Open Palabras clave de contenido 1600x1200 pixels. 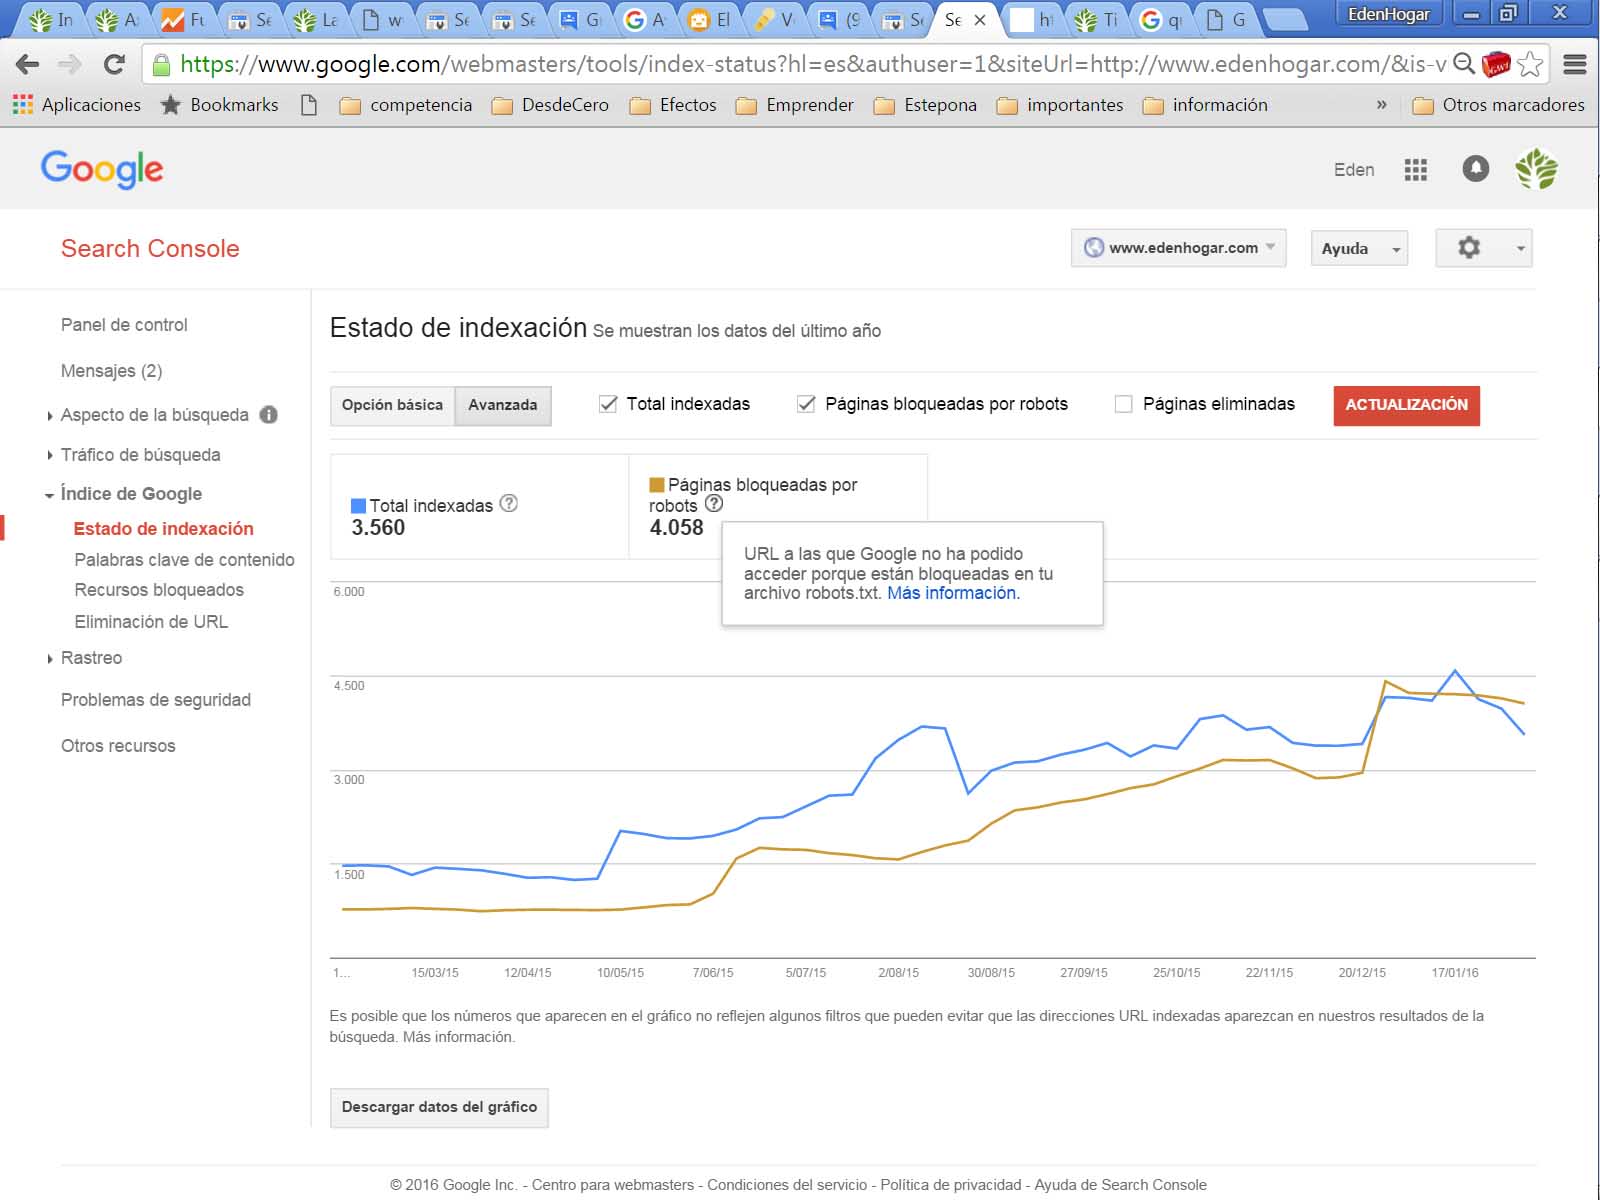184,560
